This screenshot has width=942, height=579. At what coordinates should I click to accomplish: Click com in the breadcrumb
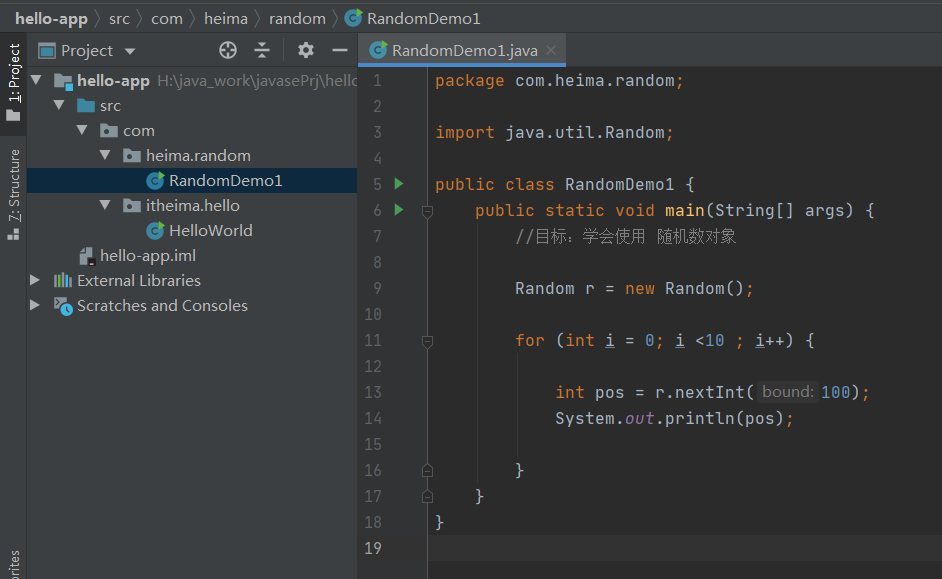point(166,19)
